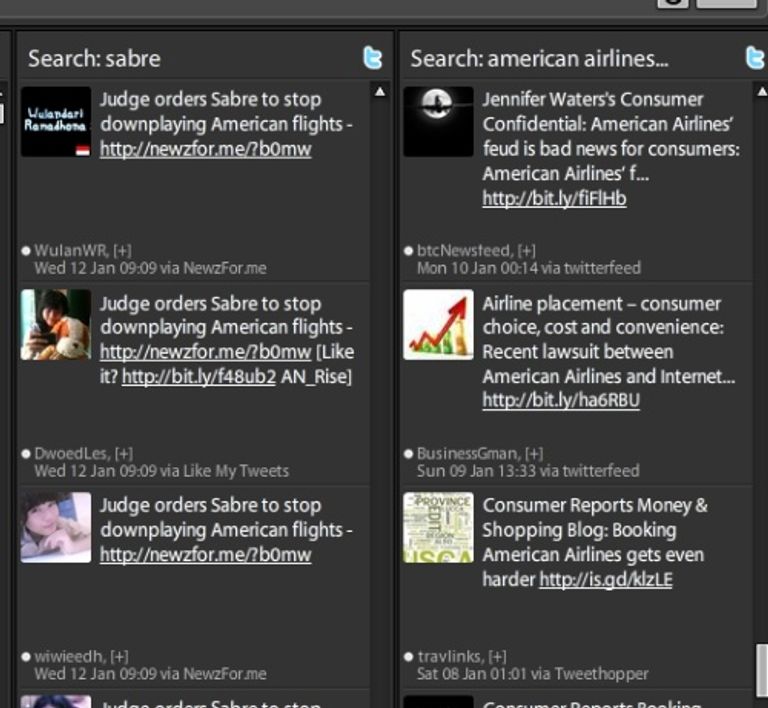
Task: Click the WulanWR username
Action: [72, 251]
